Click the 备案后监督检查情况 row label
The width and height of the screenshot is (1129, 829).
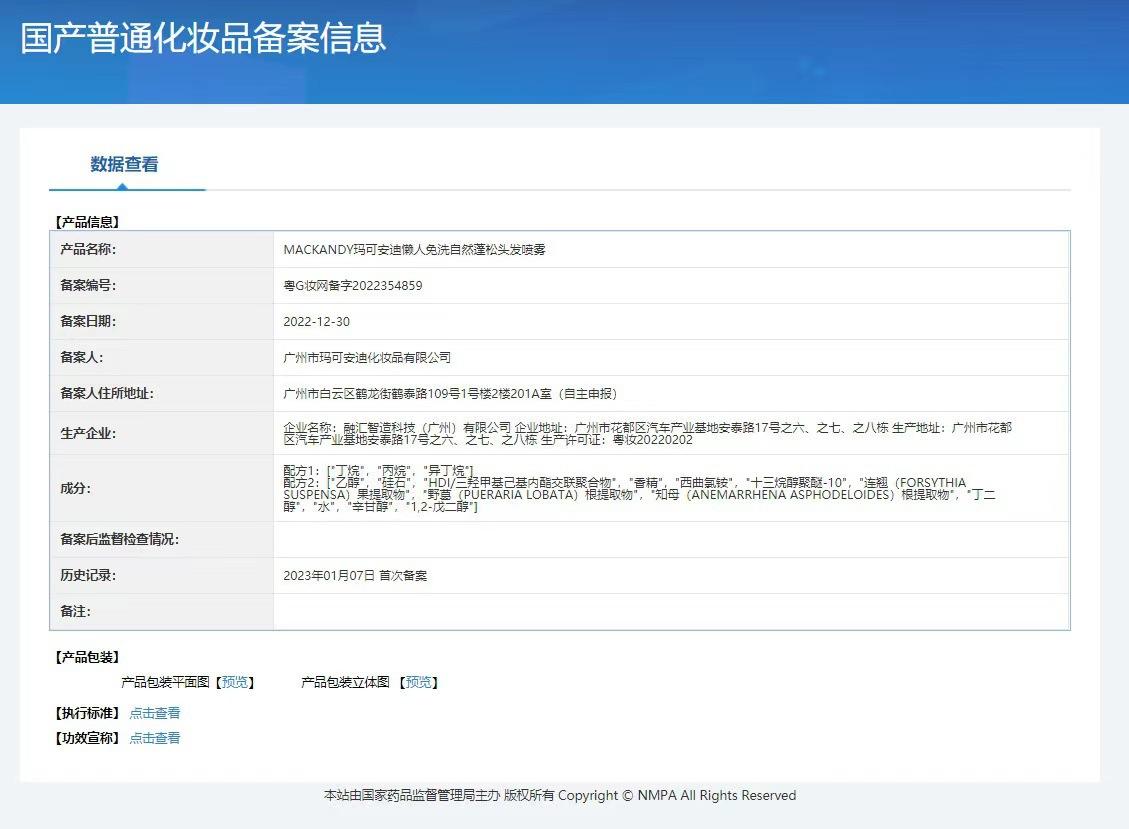point(120,539)
